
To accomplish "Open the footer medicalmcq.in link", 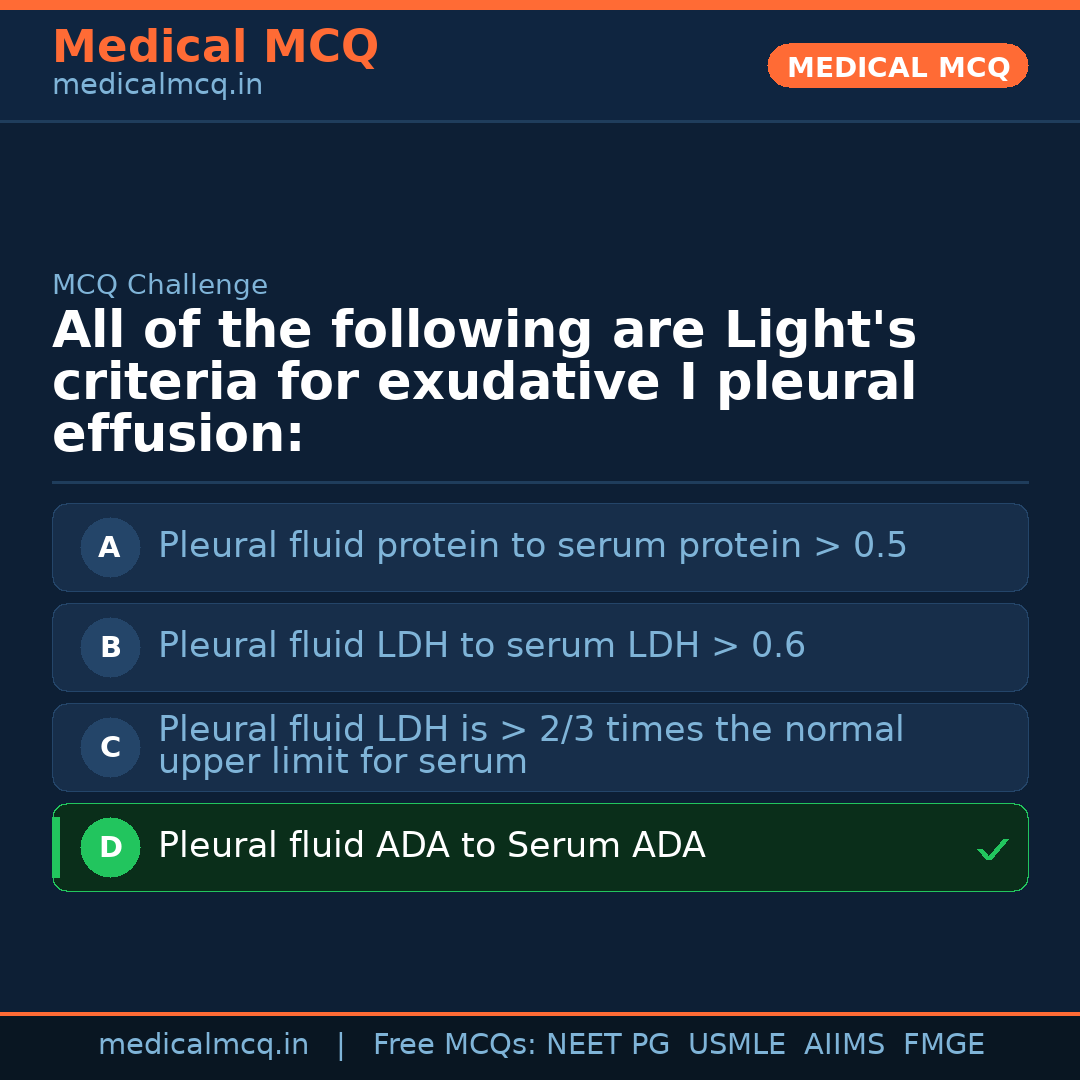I will [x=203, y=1045].
